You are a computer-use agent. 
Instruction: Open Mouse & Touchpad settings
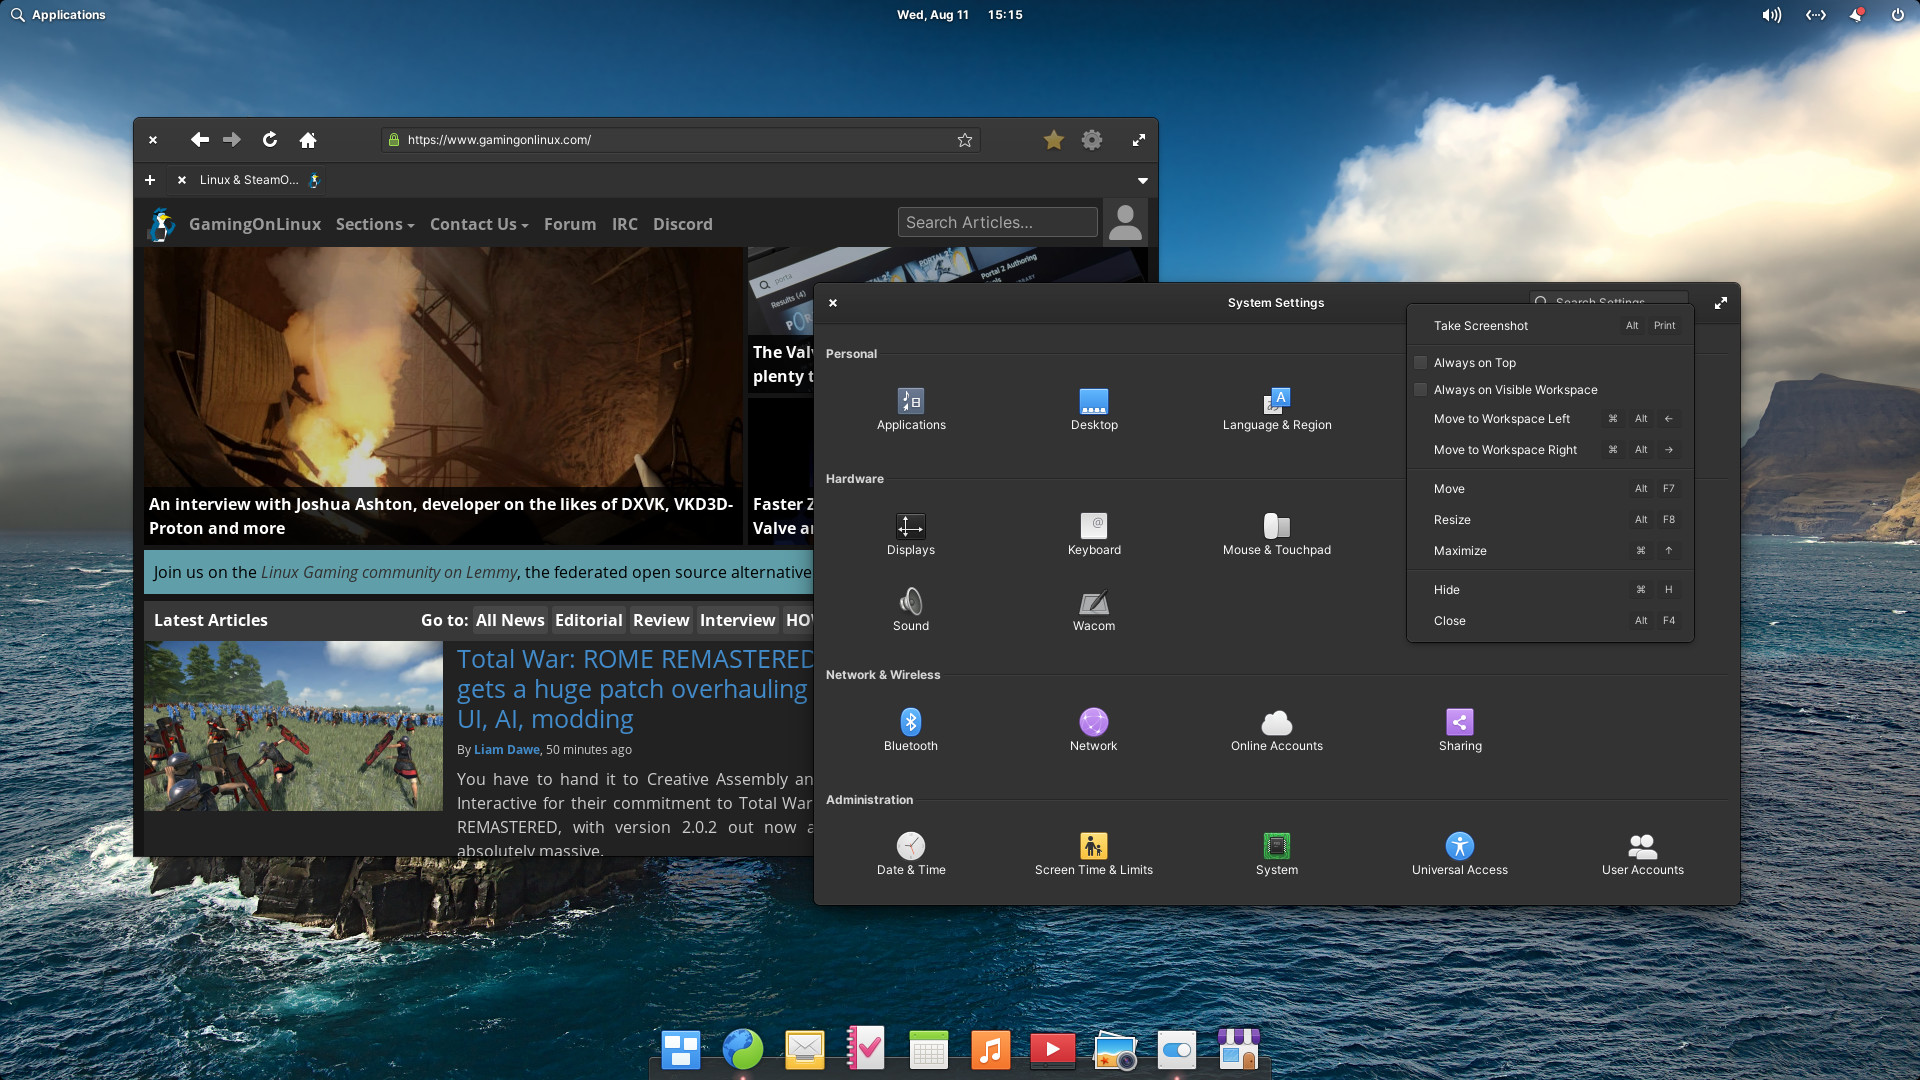[1277, 534]
